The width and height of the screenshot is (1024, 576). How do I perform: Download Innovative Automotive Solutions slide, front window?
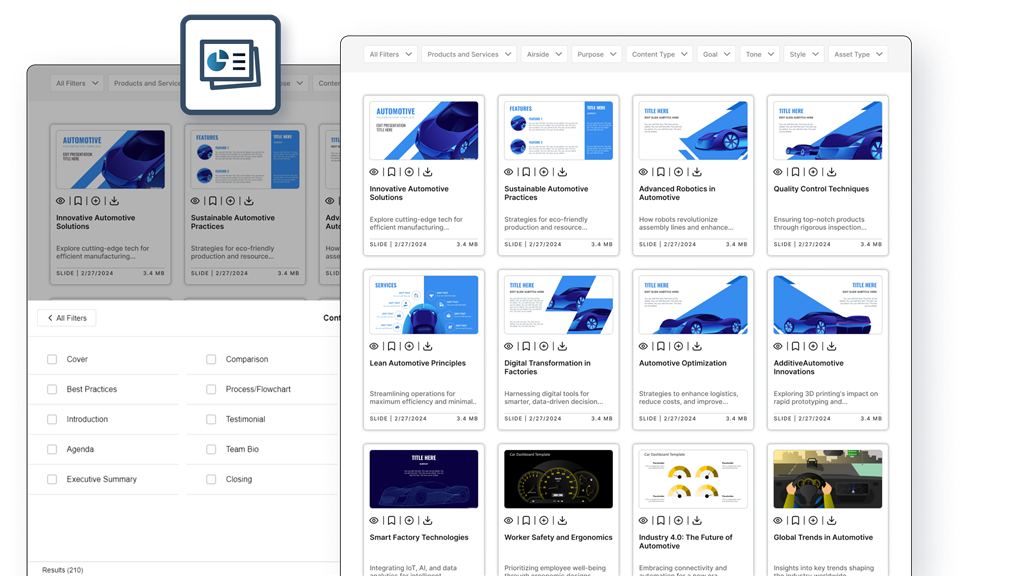coord(427,172)
